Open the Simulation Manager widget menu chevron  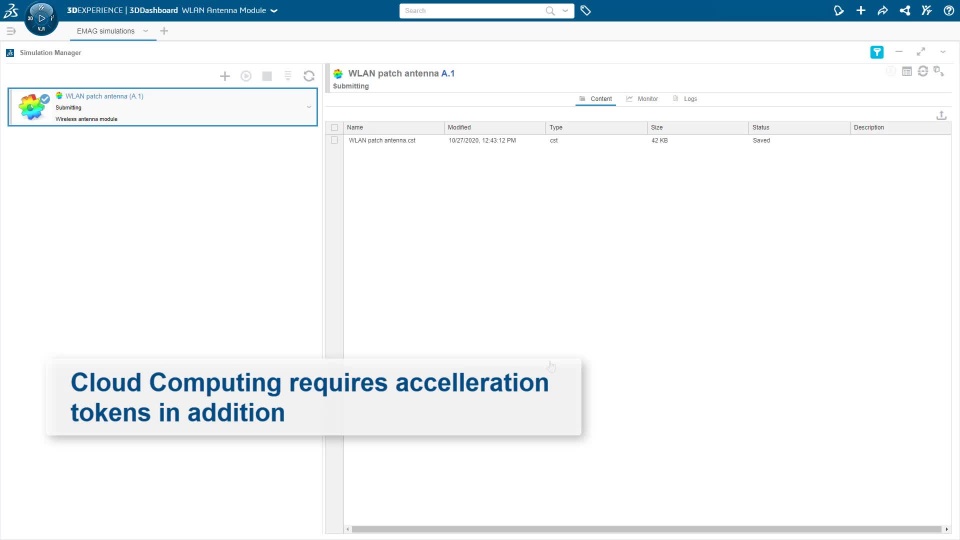(943, 52)
